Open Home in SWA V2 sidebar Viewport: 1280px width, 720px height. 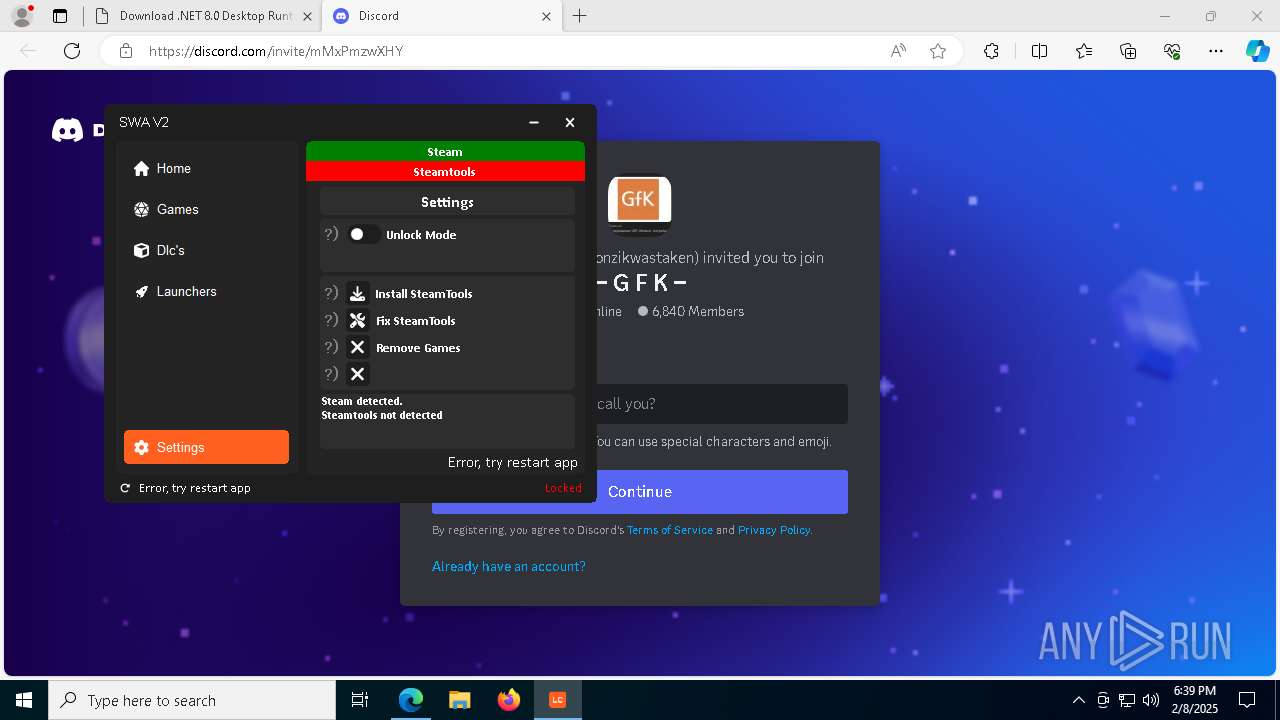pos(206,168)
